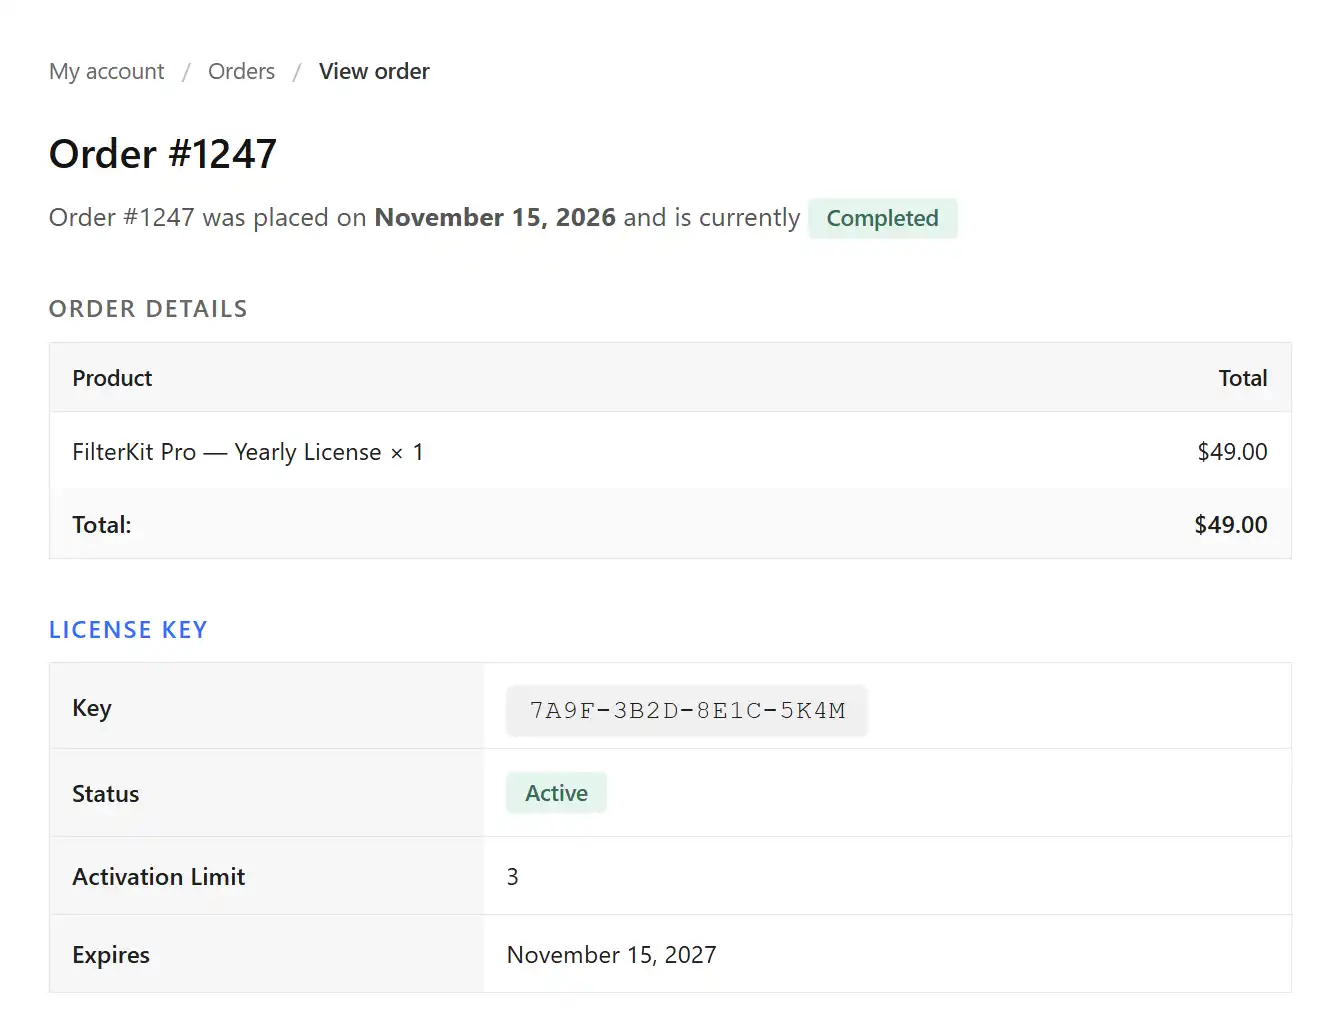
Task: Open the My account breadcrumb link
Action: [106, 71]
